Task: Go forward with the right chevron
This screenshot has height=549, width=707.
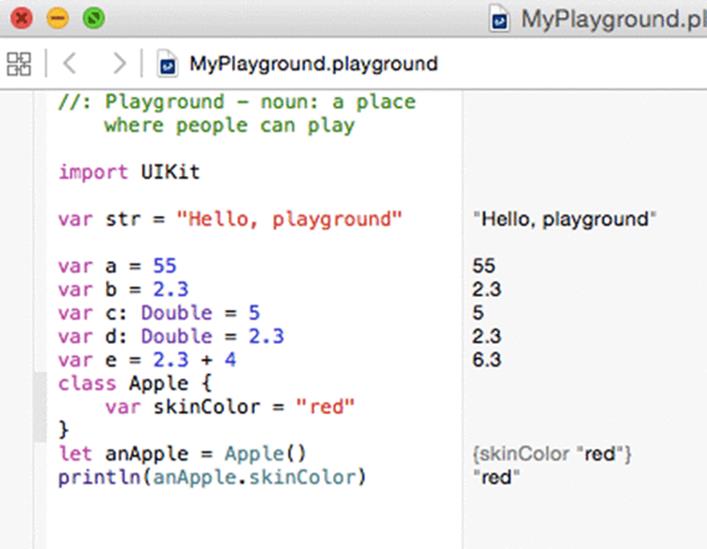Action: coord(119,63)
